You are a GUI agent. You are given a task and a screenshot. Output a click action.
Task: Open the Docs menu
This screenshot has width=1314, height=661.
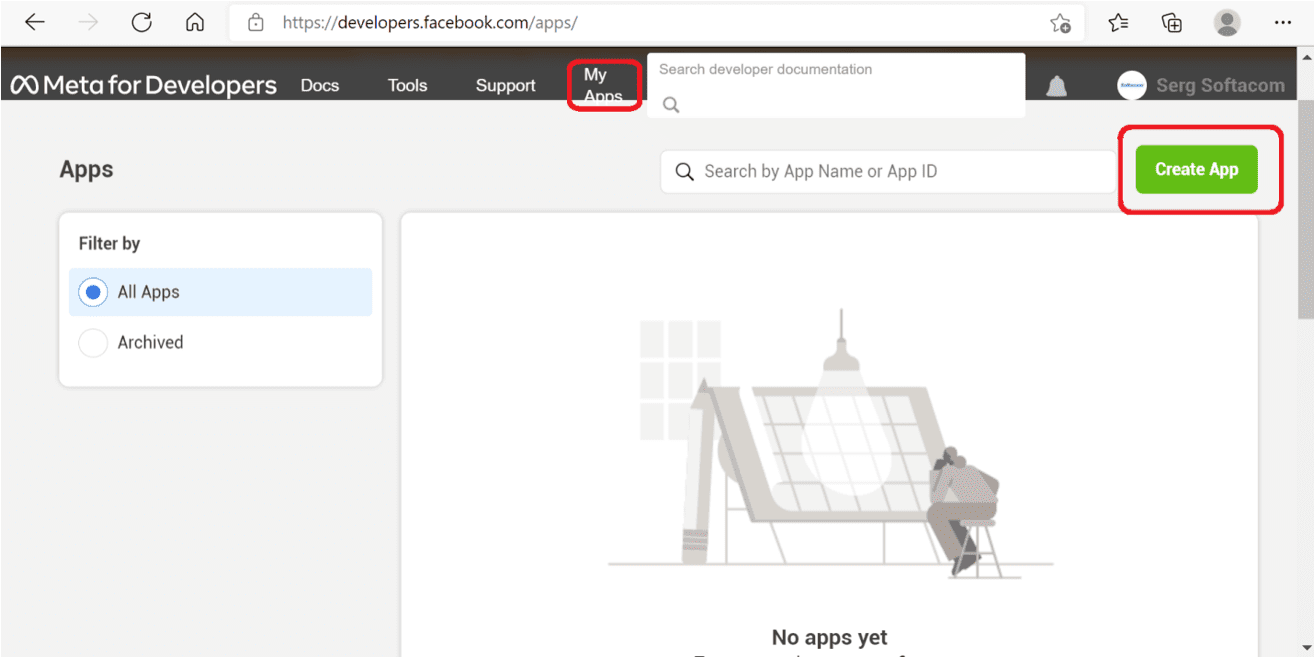[320, 85]
